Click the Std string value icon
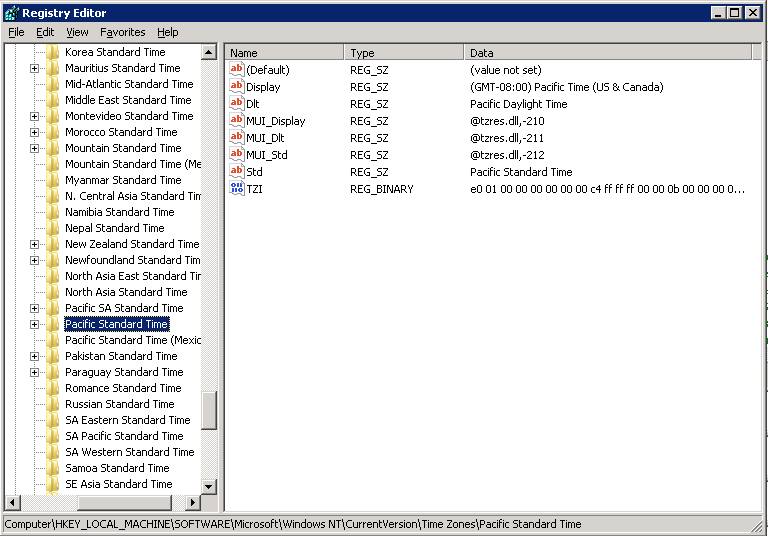768x536 pixels. (x=237, y=171)
